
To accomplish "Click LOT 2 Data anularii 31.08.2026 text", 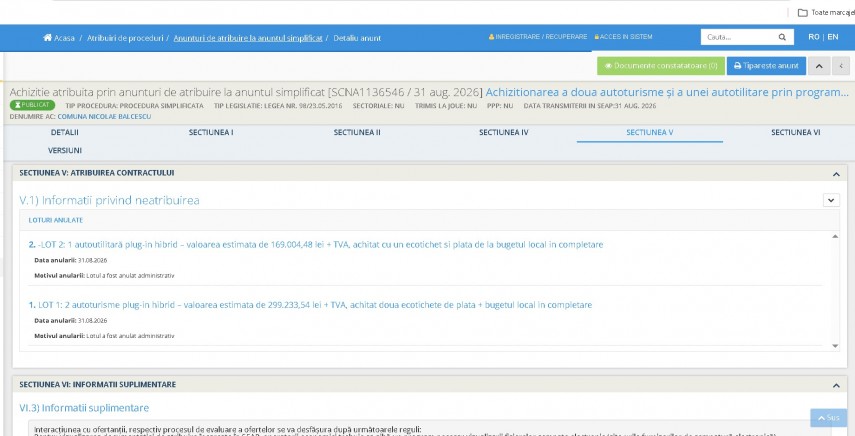I will 70,261.
